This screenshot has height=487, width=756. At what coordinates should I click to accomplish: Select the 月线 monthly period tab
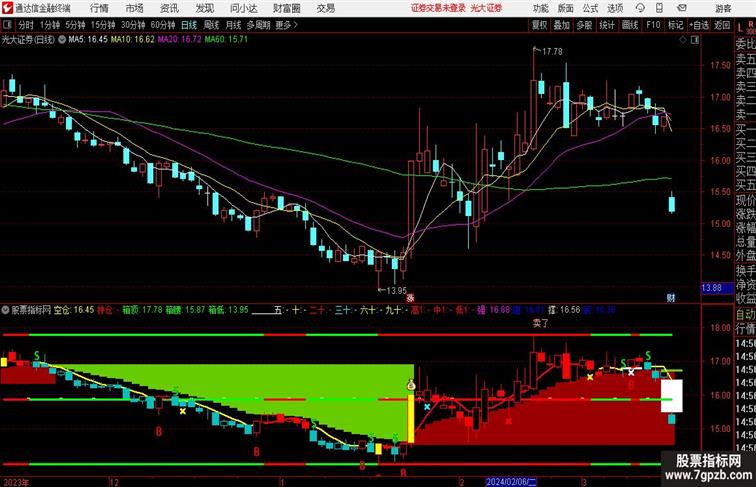pos(233,25)
